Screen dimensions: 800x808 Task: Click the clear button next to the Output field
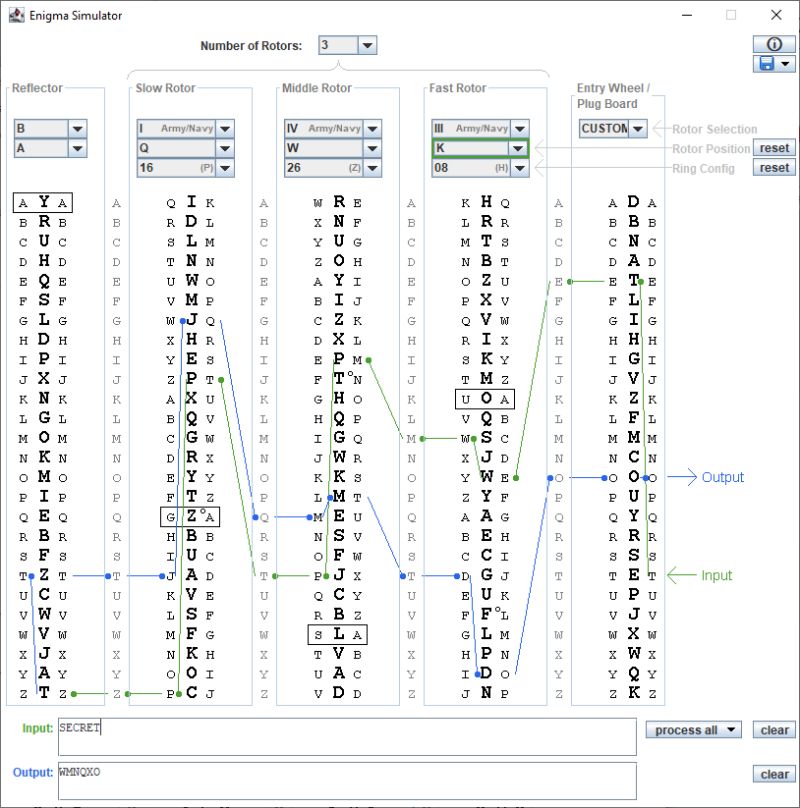[x=773, y=774]
